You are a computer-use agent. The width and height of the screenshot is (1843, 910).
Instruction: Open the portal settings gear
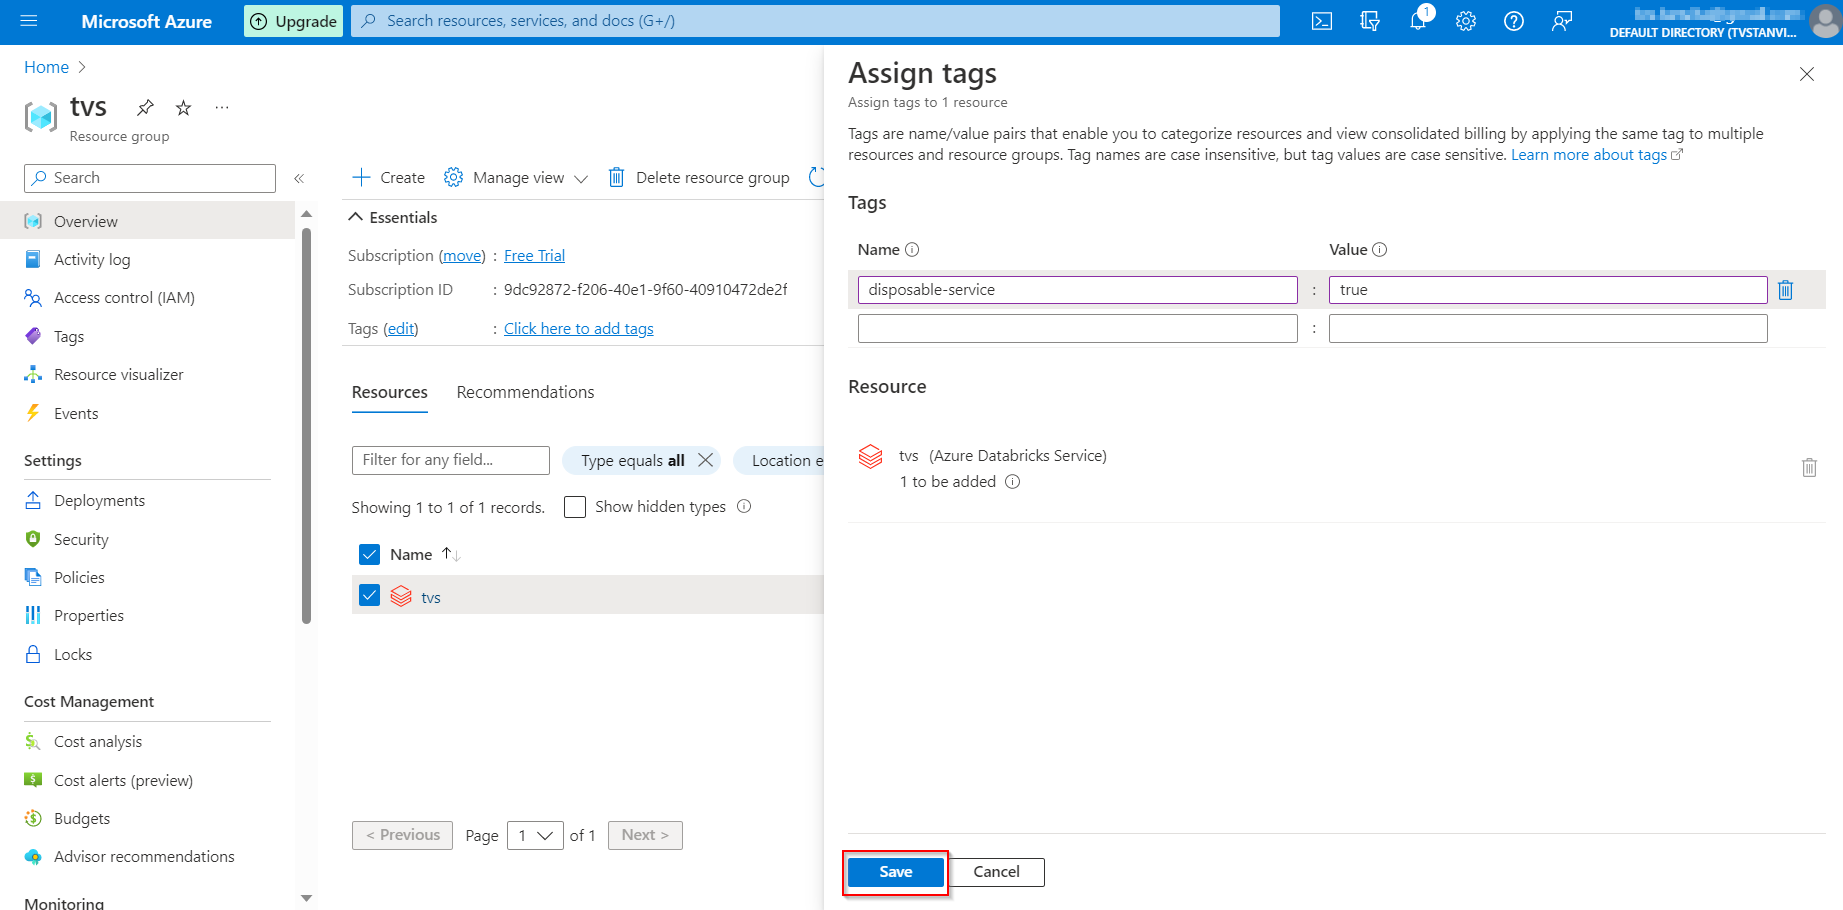[x=1466, y=21]
